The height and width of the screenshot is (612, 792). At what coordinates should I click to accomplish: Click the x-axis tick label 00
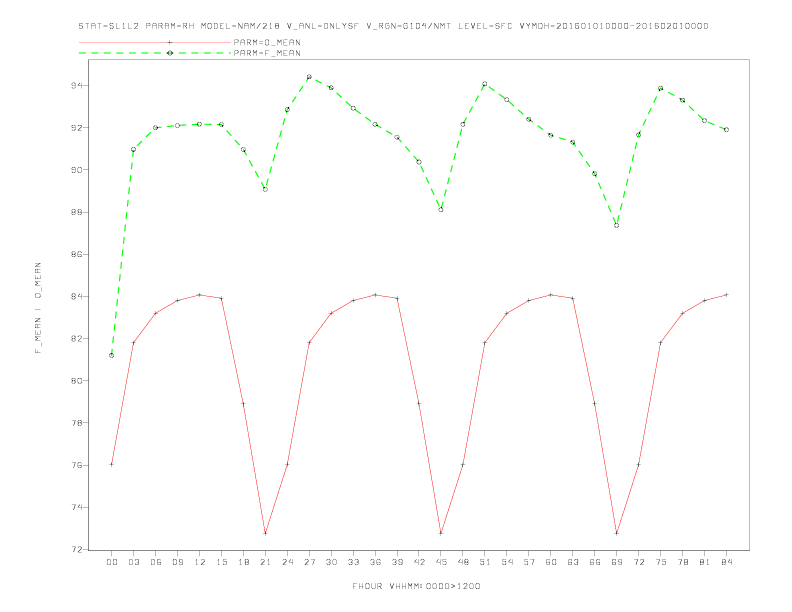[x=112, y=562]
